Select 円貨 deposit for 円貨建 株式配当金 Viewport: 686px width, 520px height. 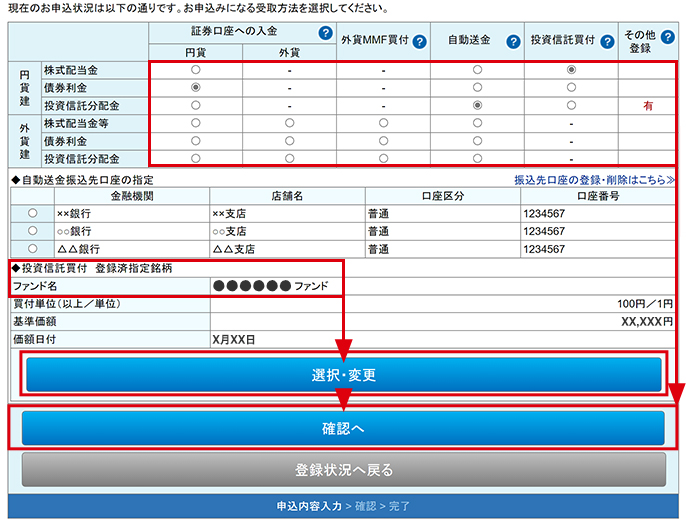tap(195, 70)
